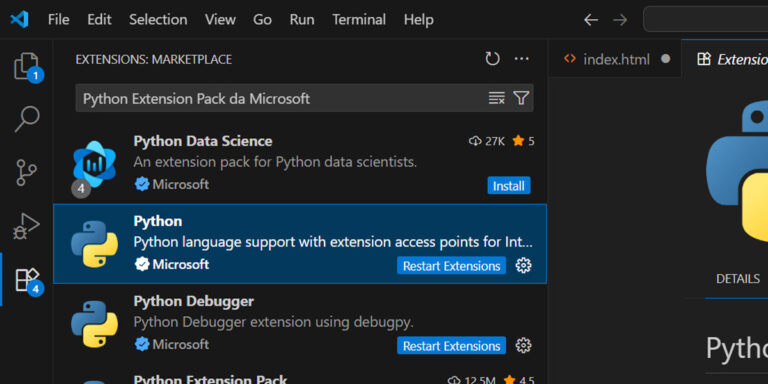Click the rating star of Python Data Science
This screenshot has height=384, width=768.
coord(518,141)
